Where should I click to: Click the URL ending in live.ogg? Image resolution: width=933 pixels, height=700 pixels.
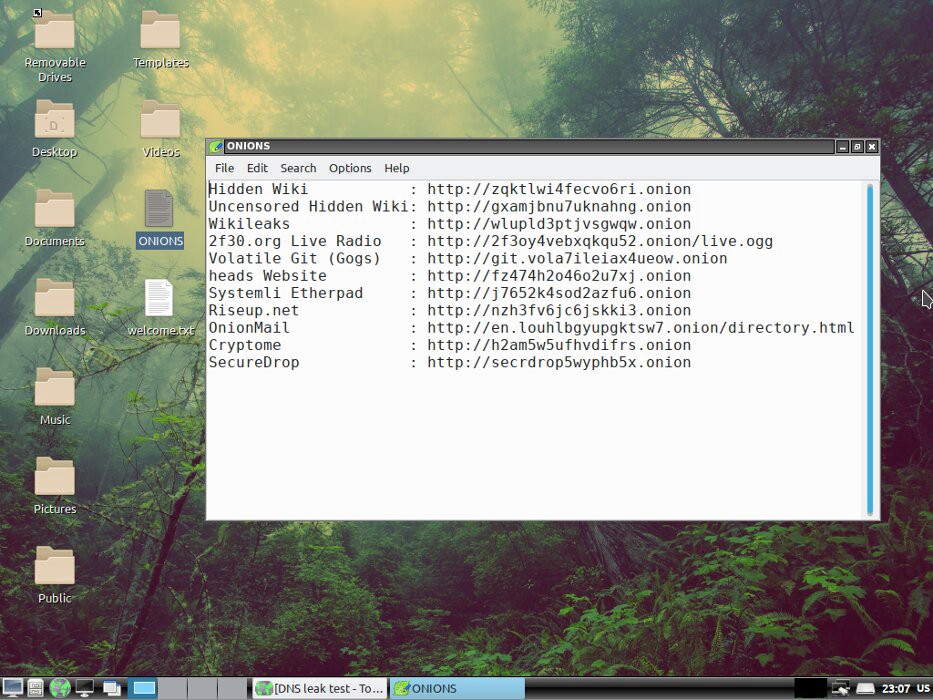click(x=600, y=241)
